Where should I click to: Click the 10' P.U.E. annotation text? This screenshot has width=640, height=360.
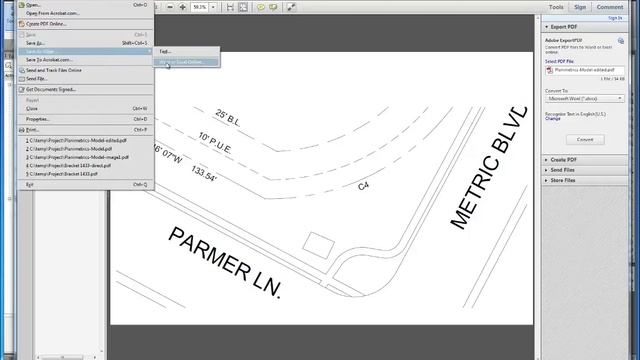pos(216,143)
